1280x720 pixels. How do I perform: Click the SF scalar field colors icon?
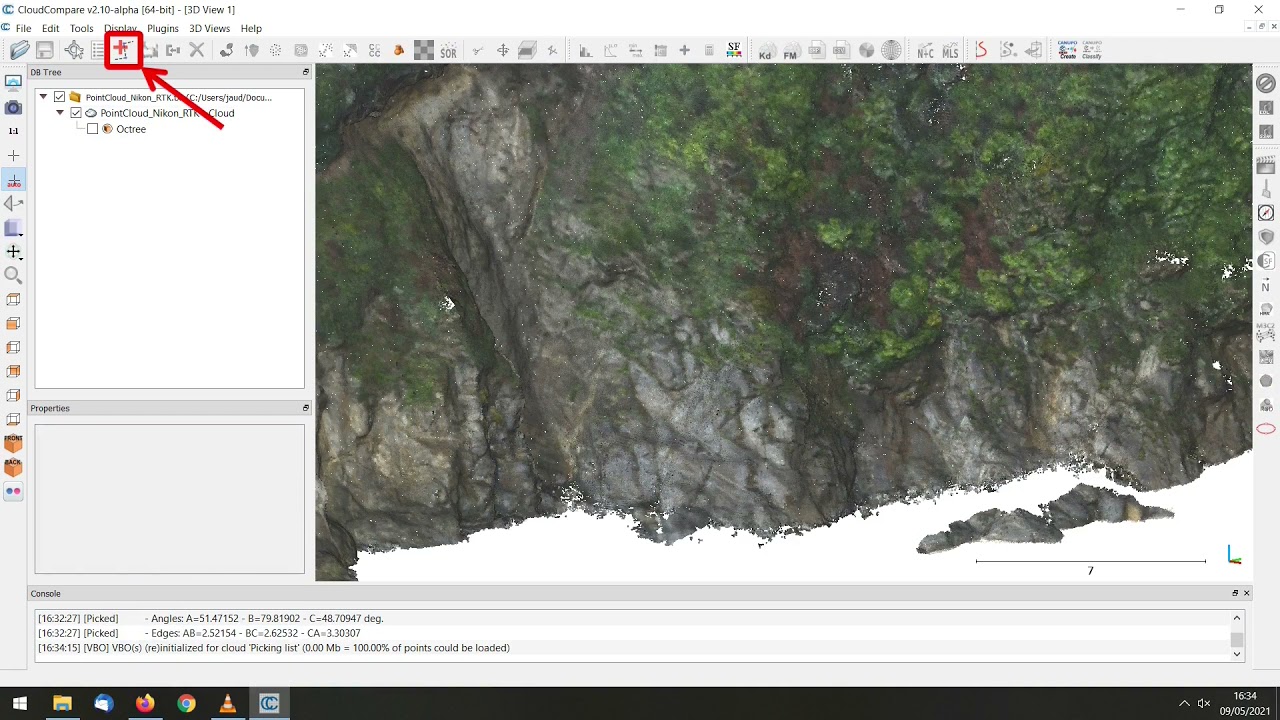click(734, 50)
